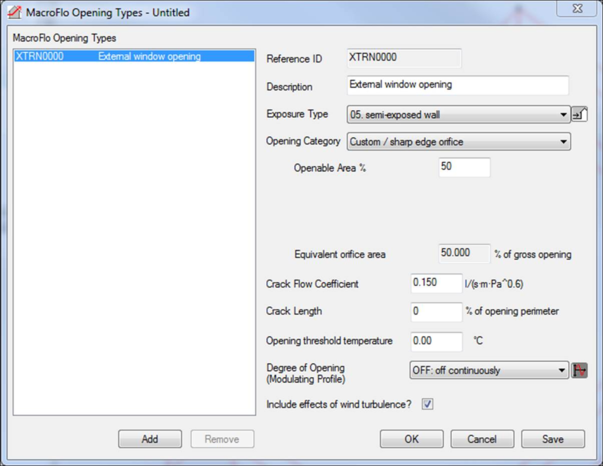Click the Remove button

coord(221,439)
